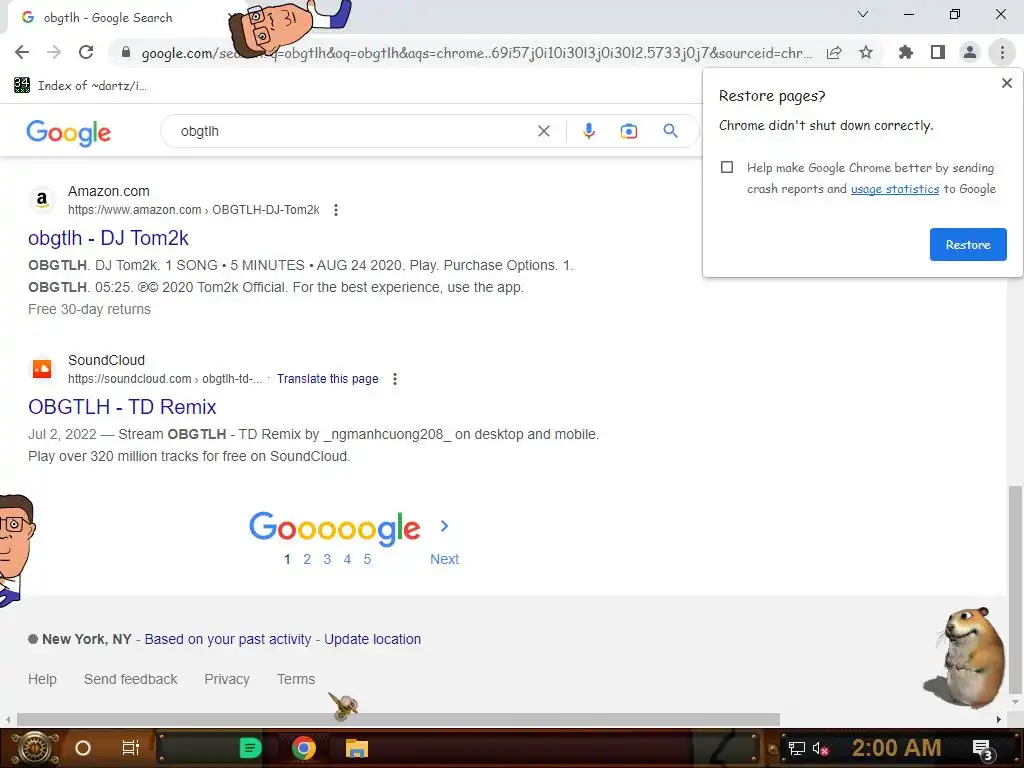
Task: Go back to the previous page
Action: [x=22, y=52]
